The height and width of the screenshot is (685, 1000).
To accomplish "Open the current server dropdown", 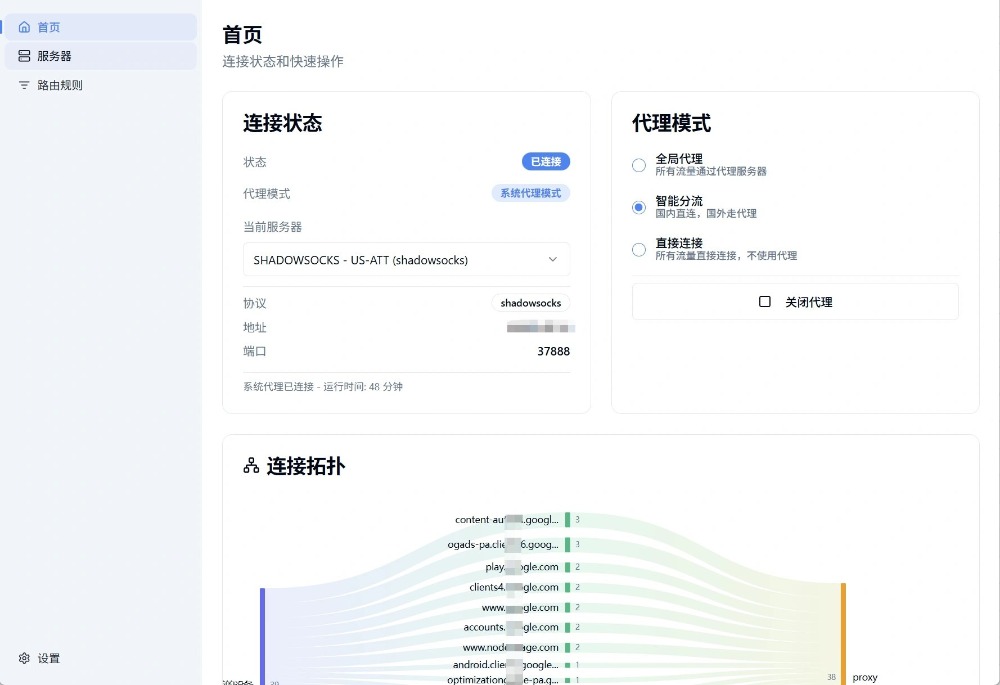I will (x=406, y=259).
